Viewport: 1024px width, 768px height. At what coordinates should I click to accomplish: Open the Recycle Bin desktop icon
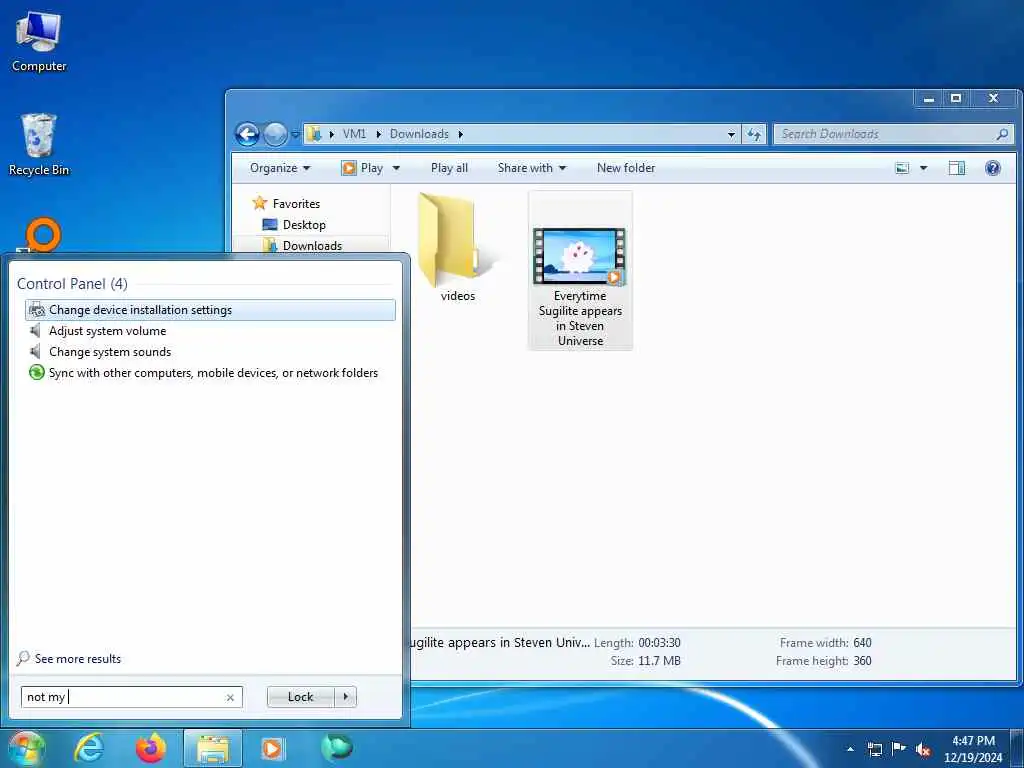click(x=39, y=144)
